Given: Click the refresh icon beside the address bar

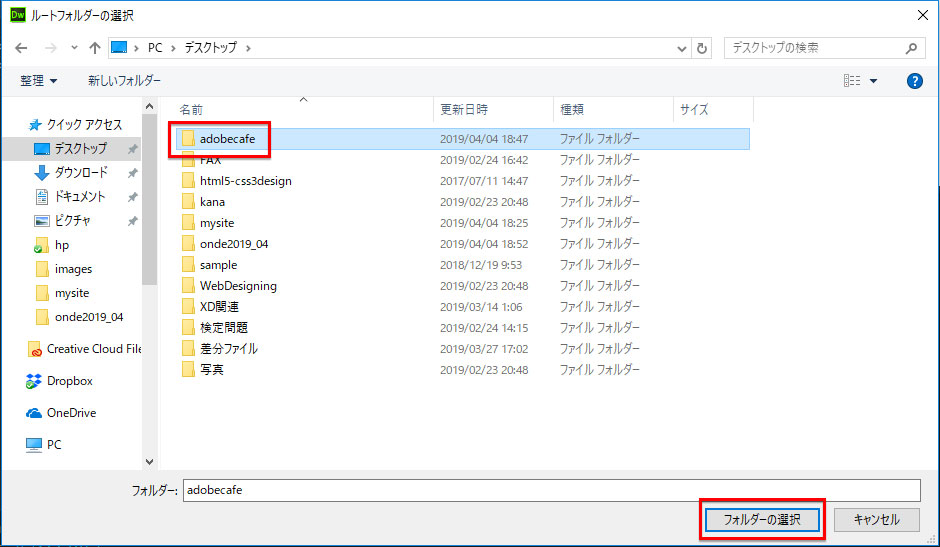Looking at the screenshot, I should click(703, 48).
